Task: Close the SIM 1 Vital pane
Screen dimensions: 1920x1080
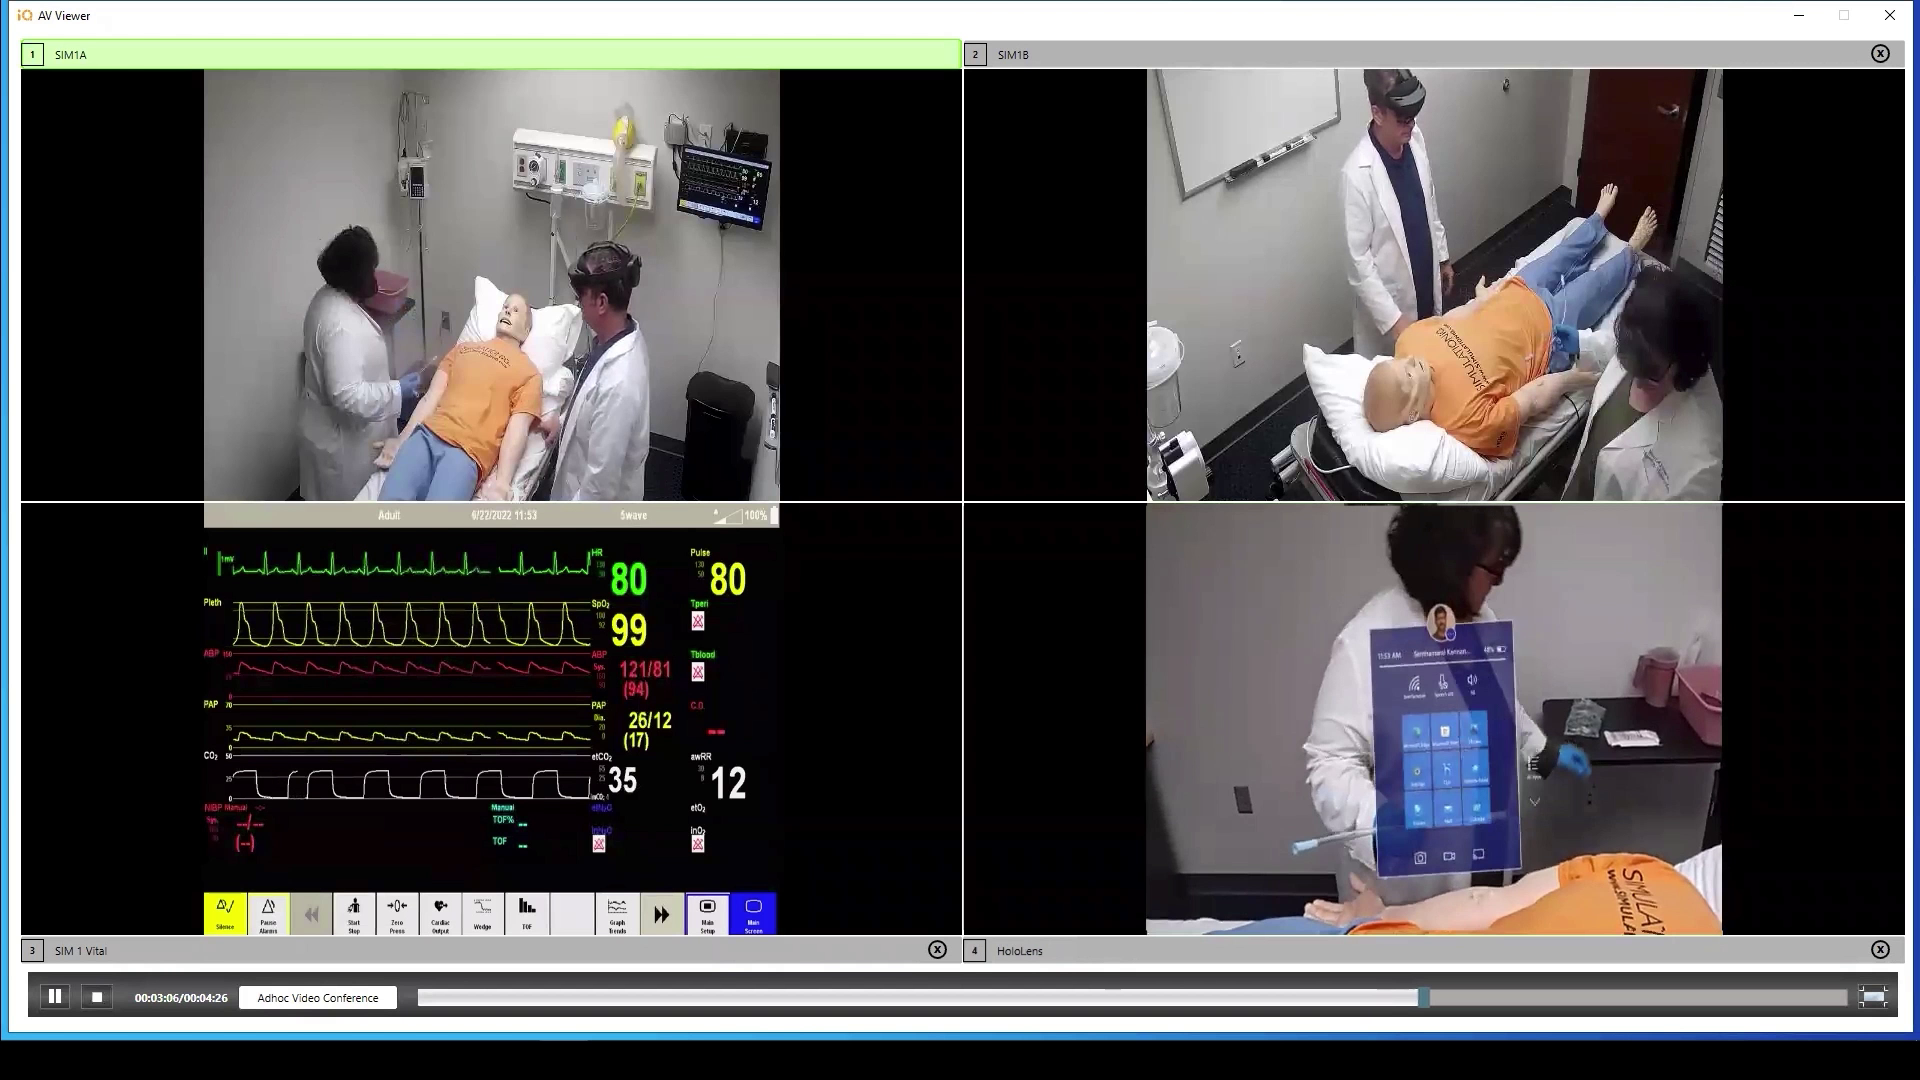Action: 937,950
